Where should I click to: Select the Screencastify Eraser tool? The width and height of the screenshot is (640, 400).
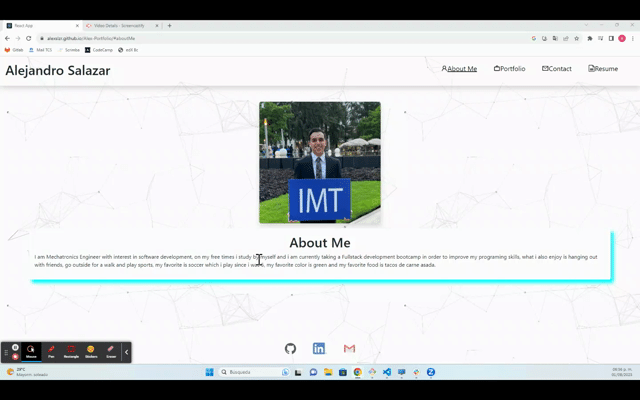(x=111, y=352)
